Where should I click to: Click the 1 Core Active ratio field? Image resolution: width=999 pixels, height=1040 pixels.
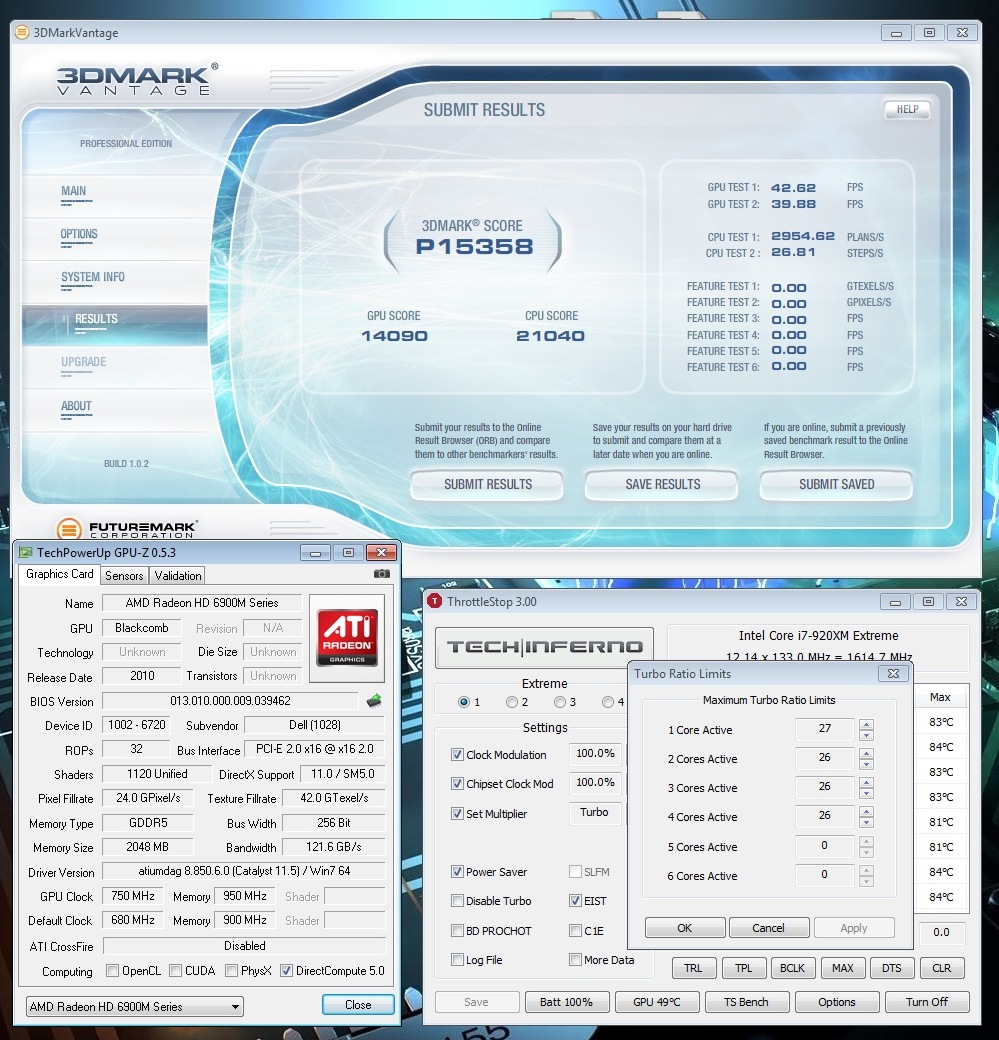point(825,728)
